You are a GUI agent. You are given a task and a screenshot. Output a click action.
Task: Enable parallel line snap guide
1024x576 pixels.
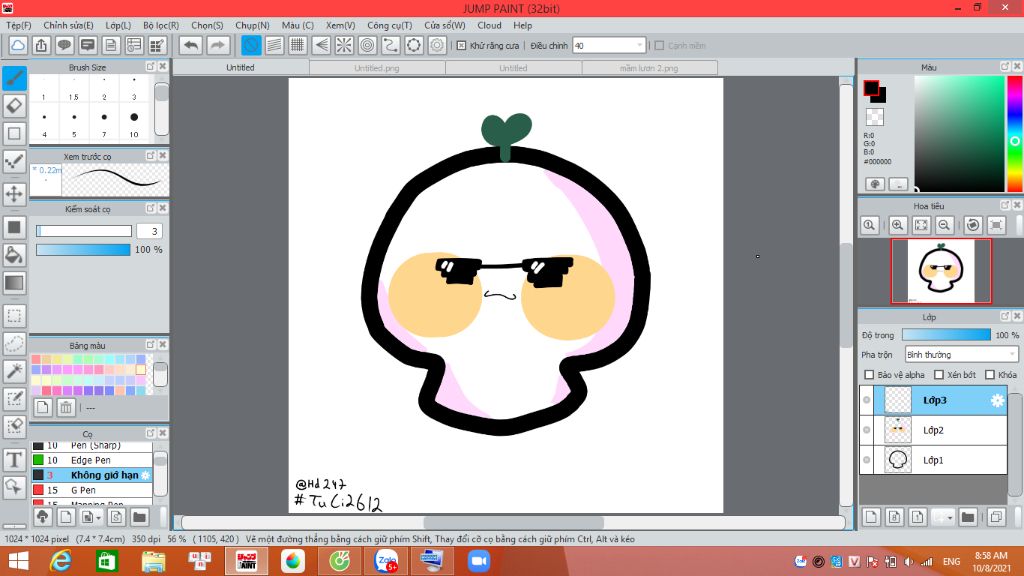274,45
